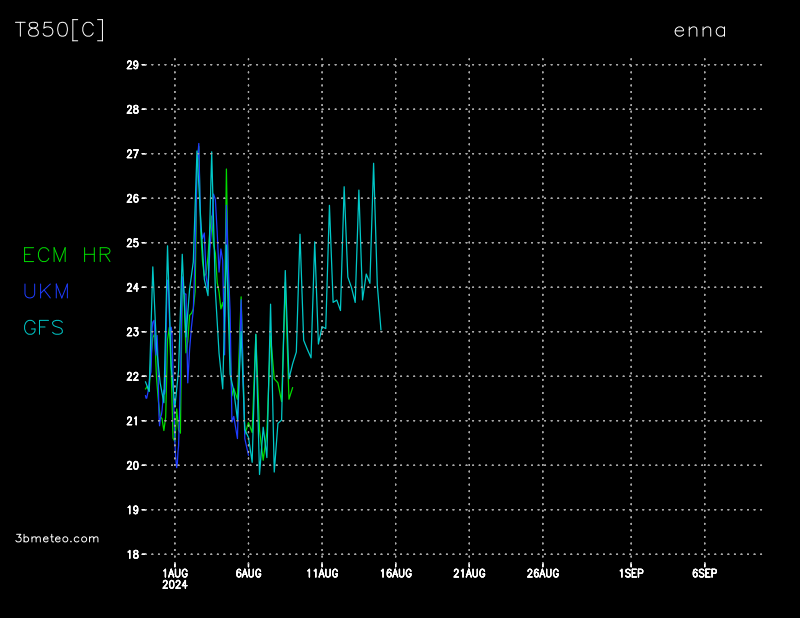Select the enna location label
800x618 pixels.
pos(700,30)
